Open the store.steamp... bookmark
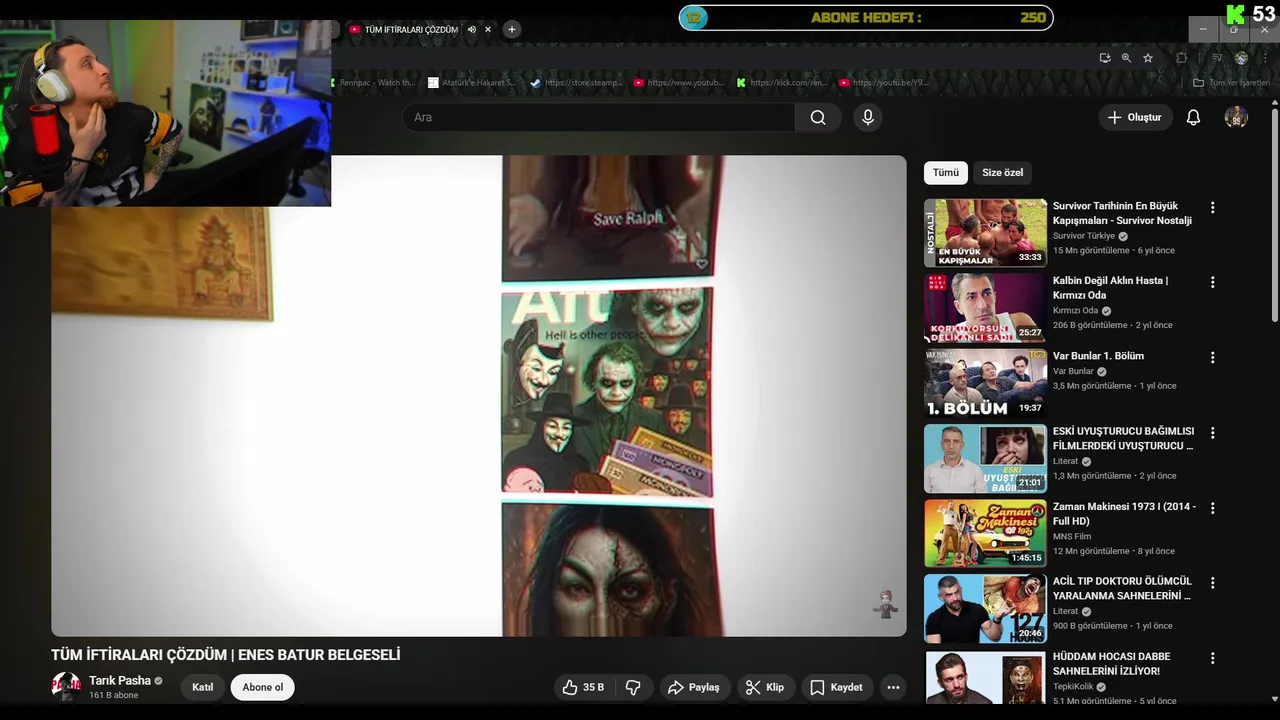 point(577,83)
